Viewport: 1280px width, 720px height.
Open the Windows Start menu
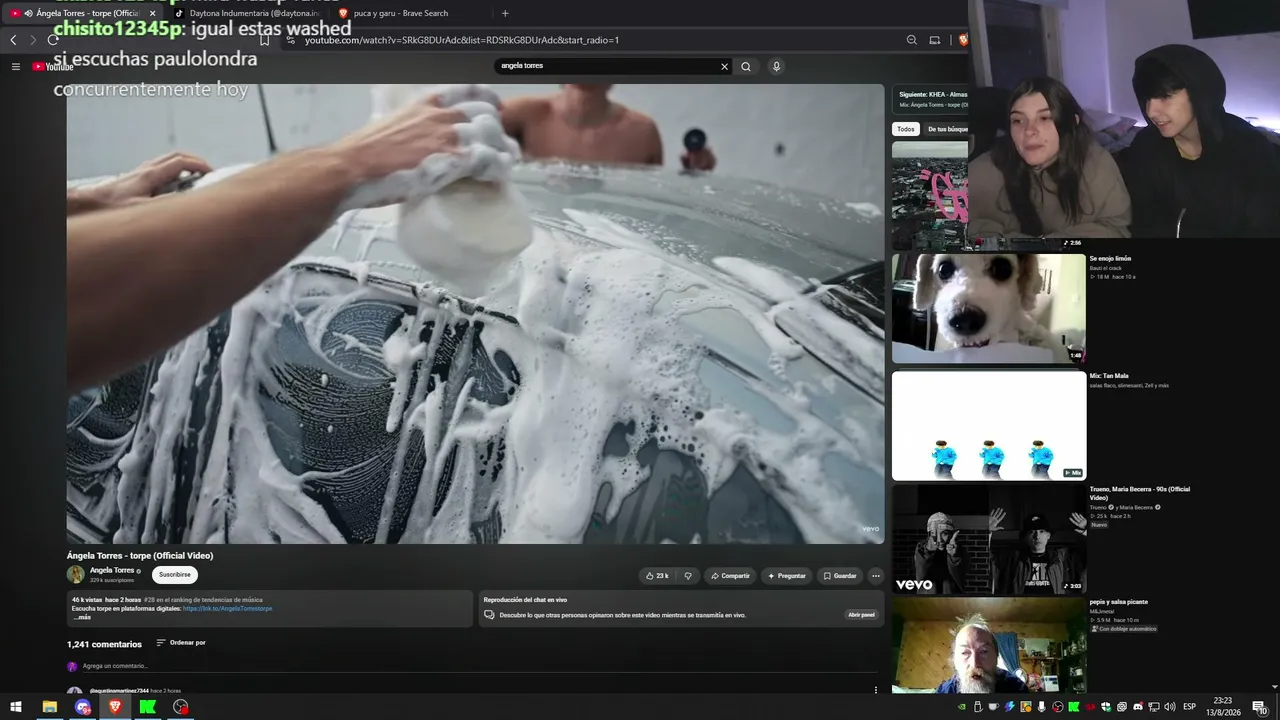pos(16,707)
